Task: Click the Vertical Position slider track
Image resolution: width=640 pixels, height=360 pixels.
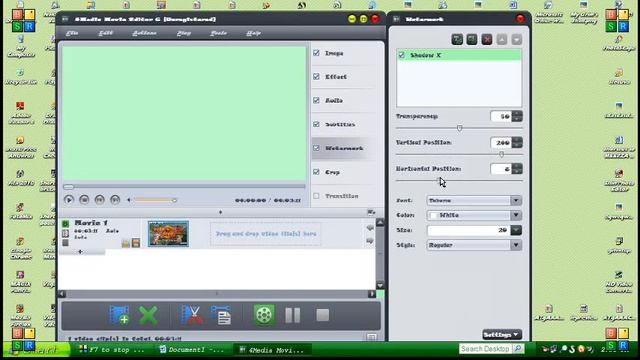Action: click(x=459, y=154)
